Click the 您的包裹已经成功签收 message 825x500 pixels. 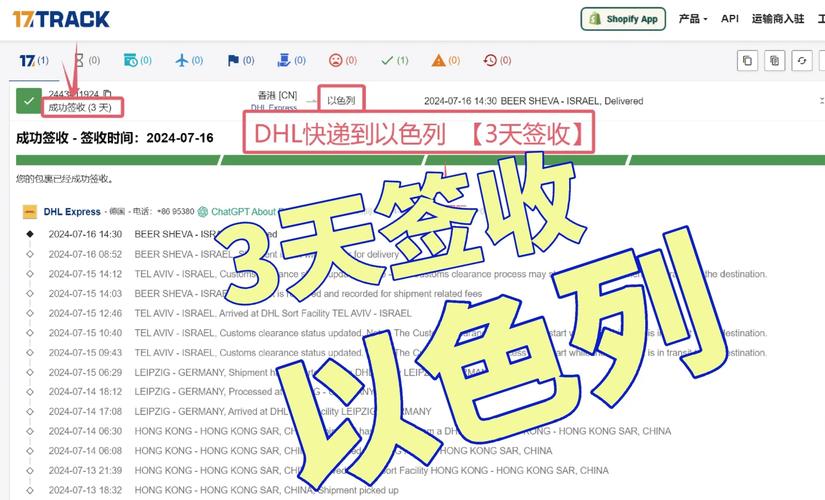tap(64, 179)
